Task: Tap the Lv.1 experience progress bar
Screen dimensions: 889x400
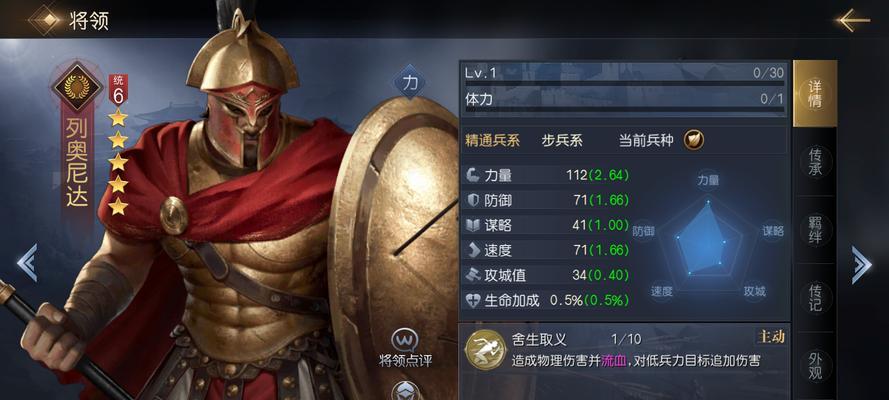Action: pos(624,83)
